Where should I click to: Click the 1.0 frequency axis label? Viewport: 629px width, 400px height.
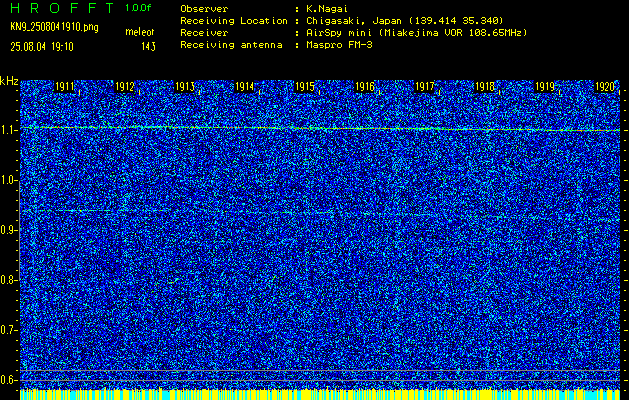point(8,180)
